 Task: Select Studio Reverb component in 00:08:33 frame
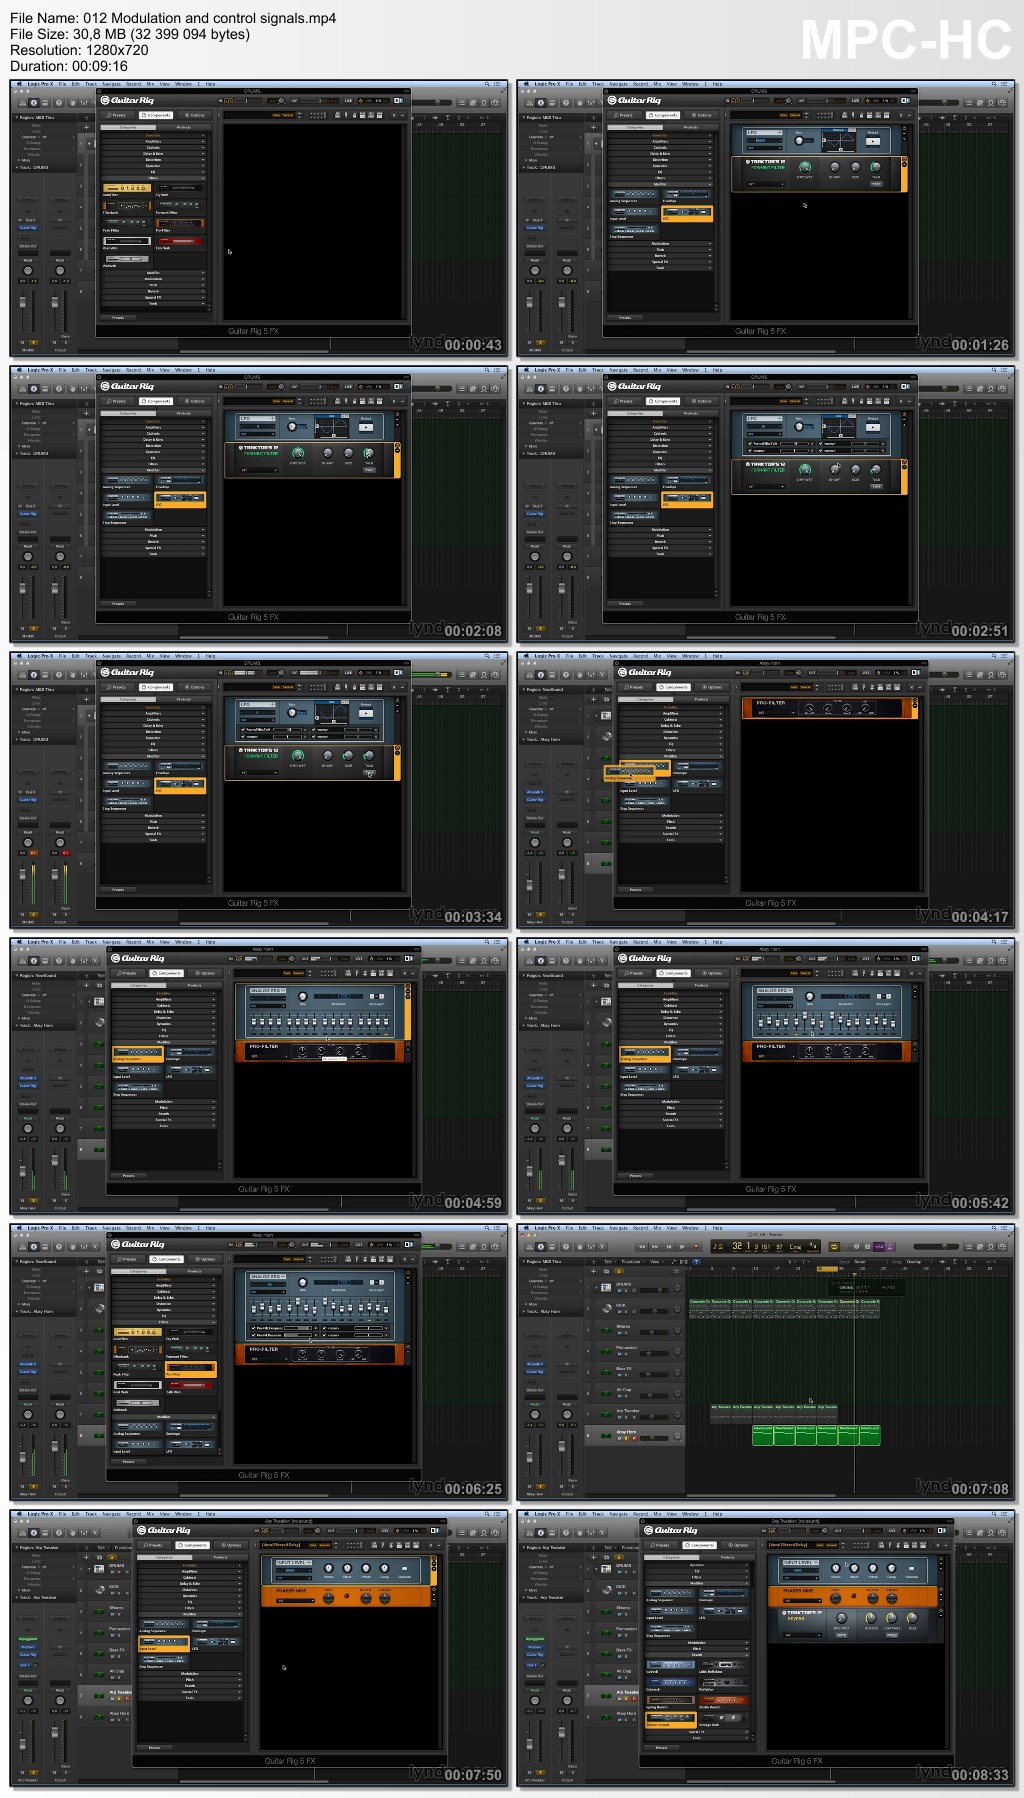pos(723,1702)
